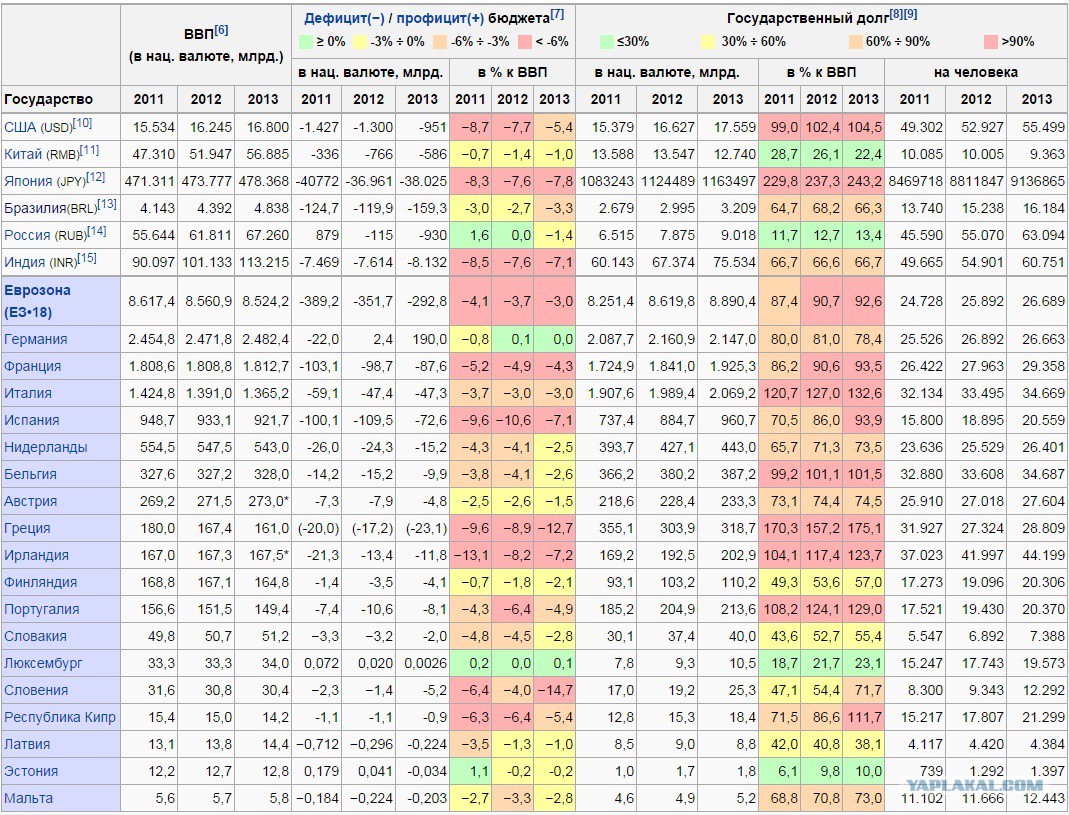Open the Мальта link
This screenshot has width=1069, height=815.
pos(28,798)
